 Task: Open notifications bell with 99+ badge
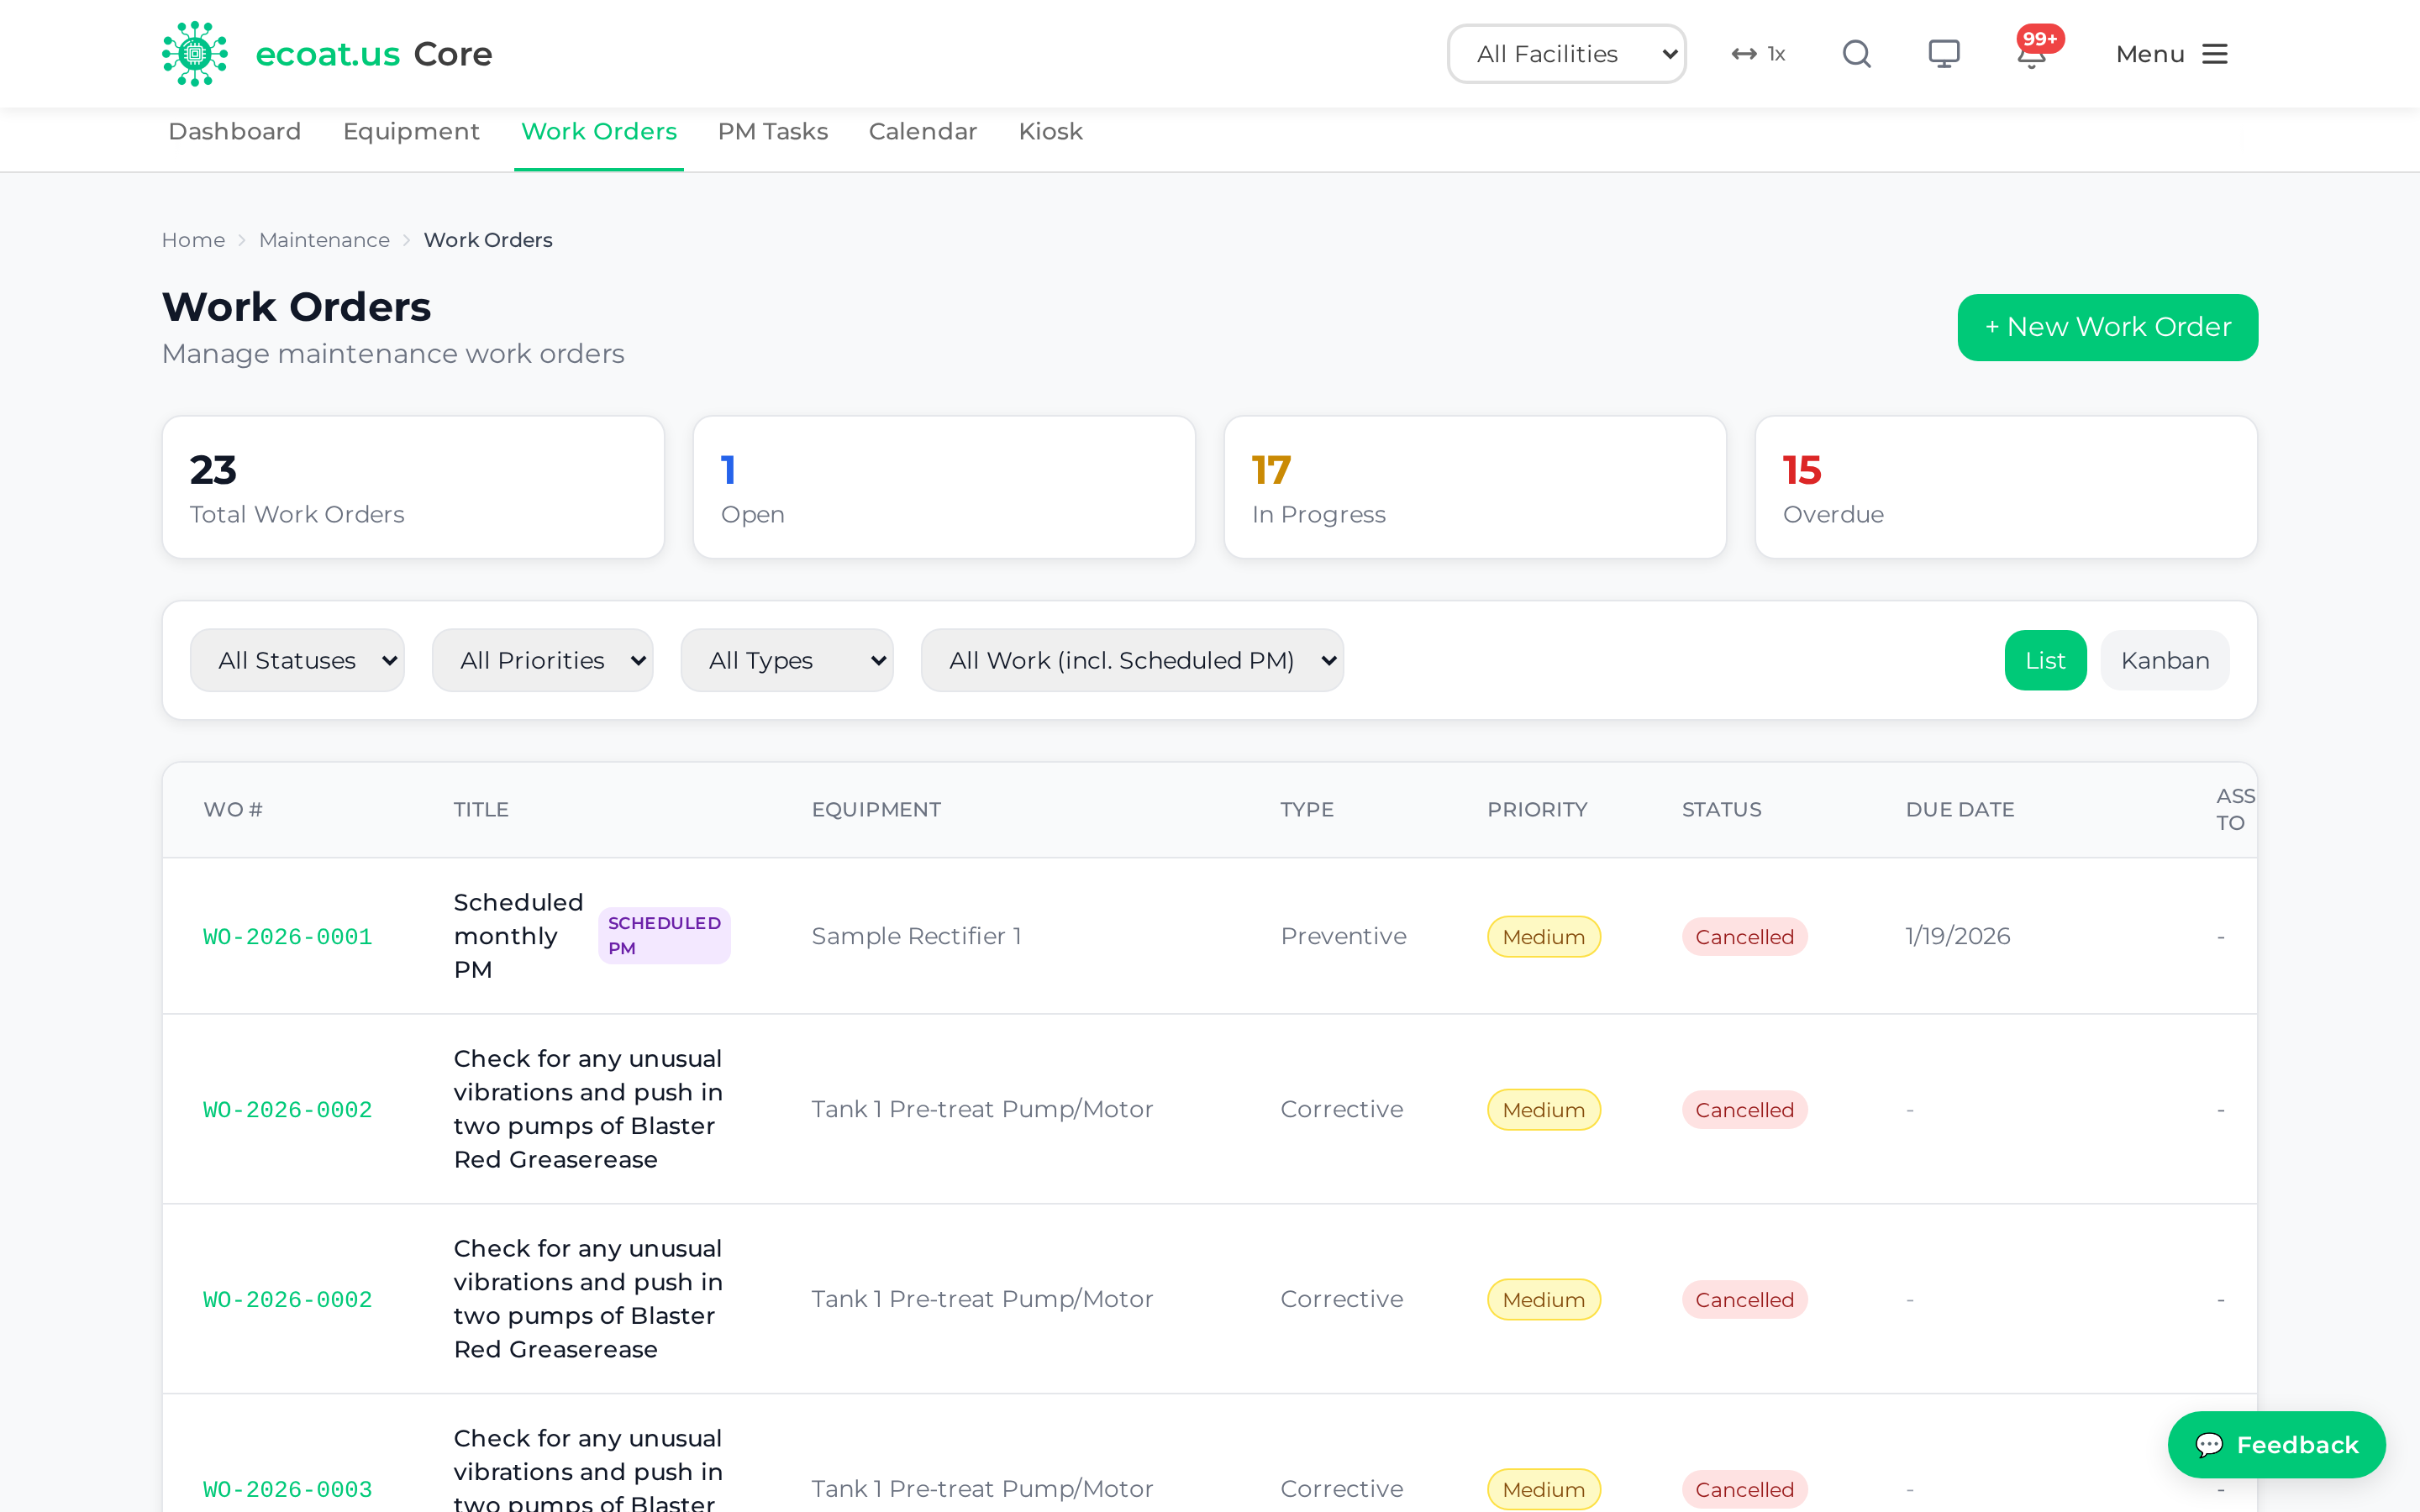[x=2033, y=54]
